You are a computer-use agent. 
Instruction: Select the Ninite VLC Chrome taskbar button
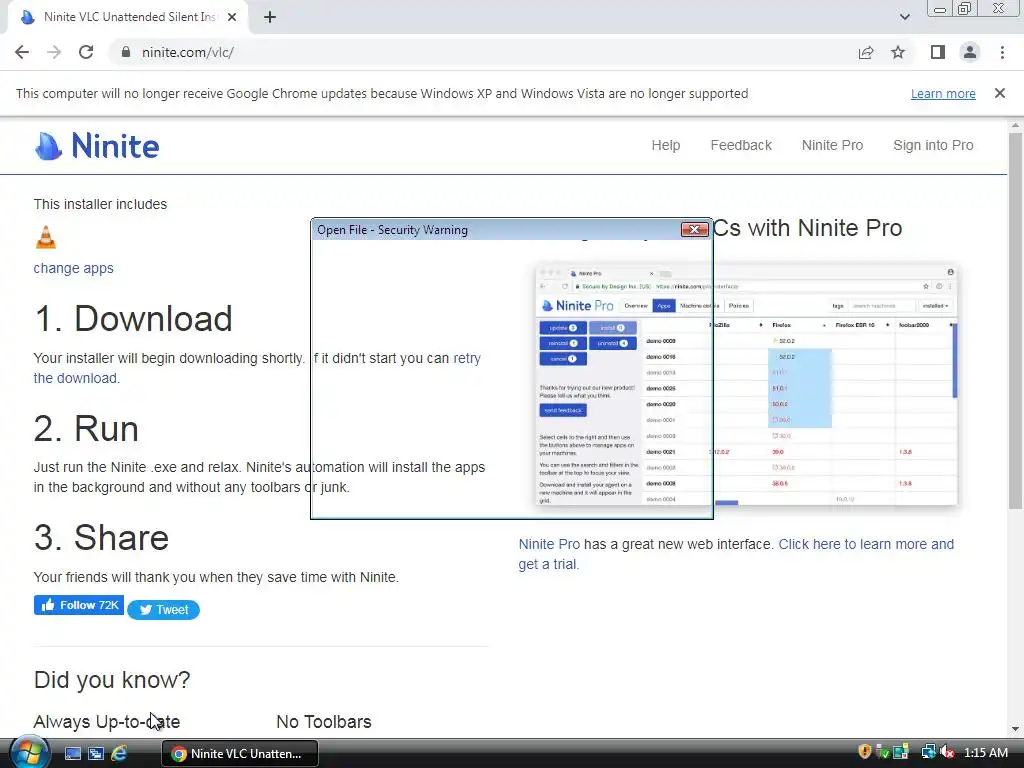click(x=240, y=754)
